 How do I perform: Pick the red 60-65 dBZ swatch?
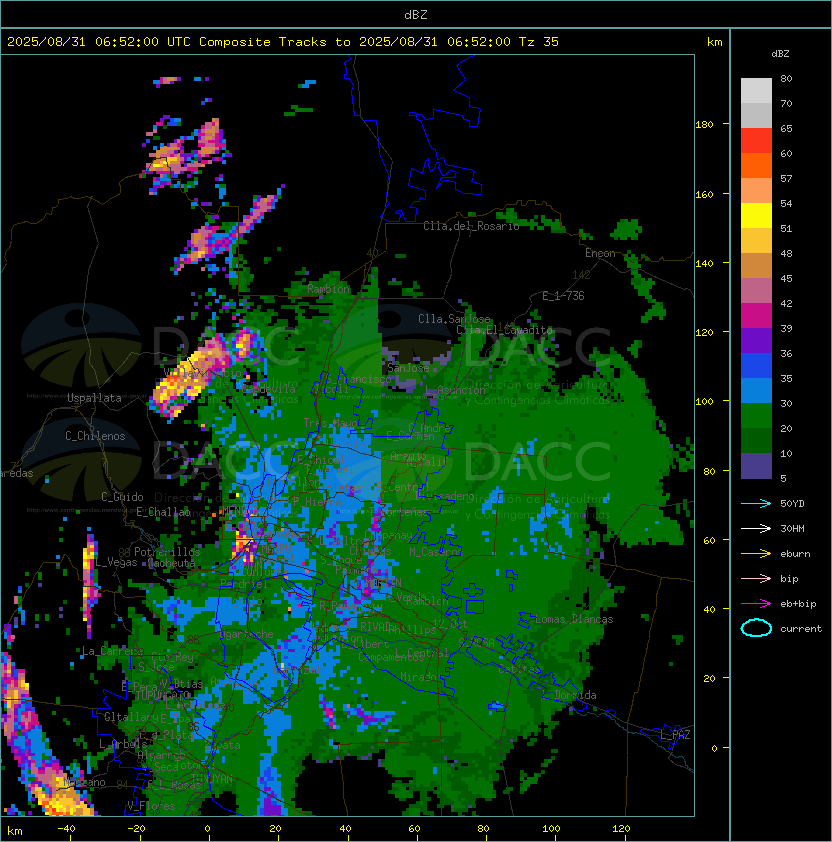click(756, 140)
